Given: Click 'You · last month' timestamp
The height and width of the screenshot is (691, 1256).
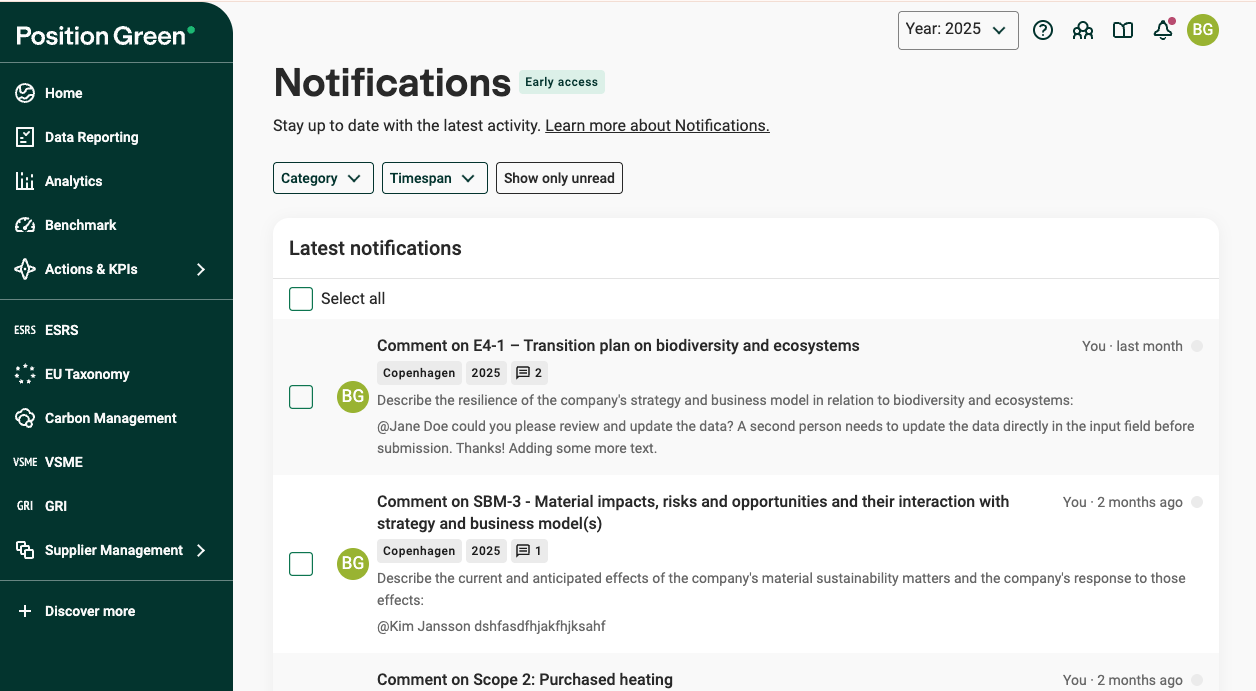Looking at the screenshot, I should point(1132,346).
